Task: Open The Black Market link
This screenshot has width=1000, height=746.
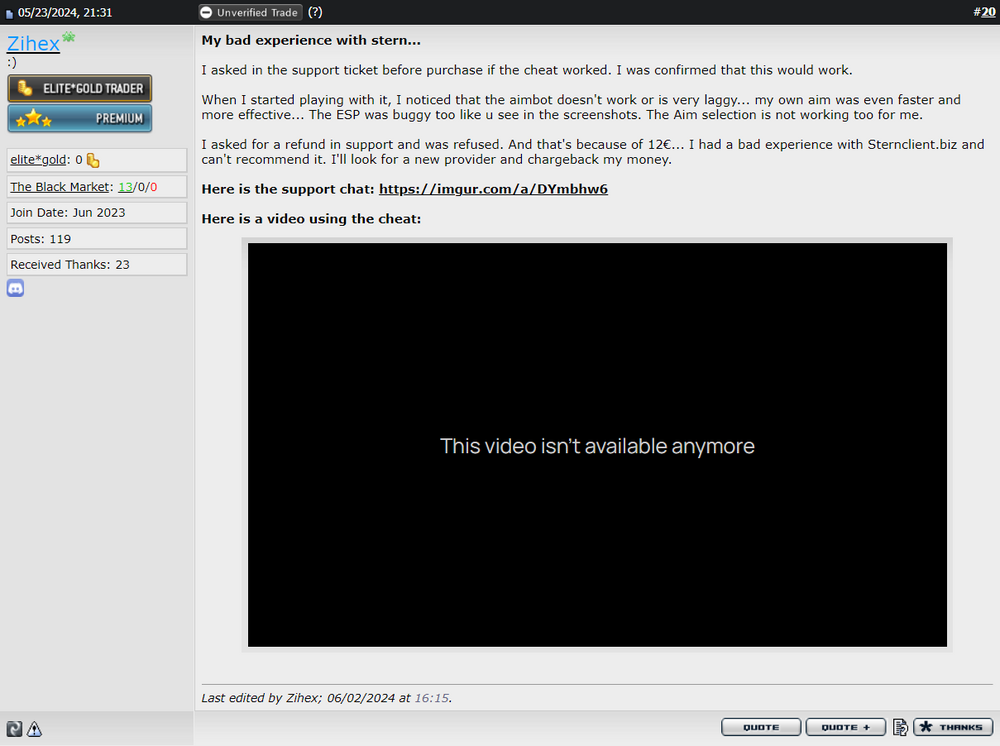Action: (60, 187)
